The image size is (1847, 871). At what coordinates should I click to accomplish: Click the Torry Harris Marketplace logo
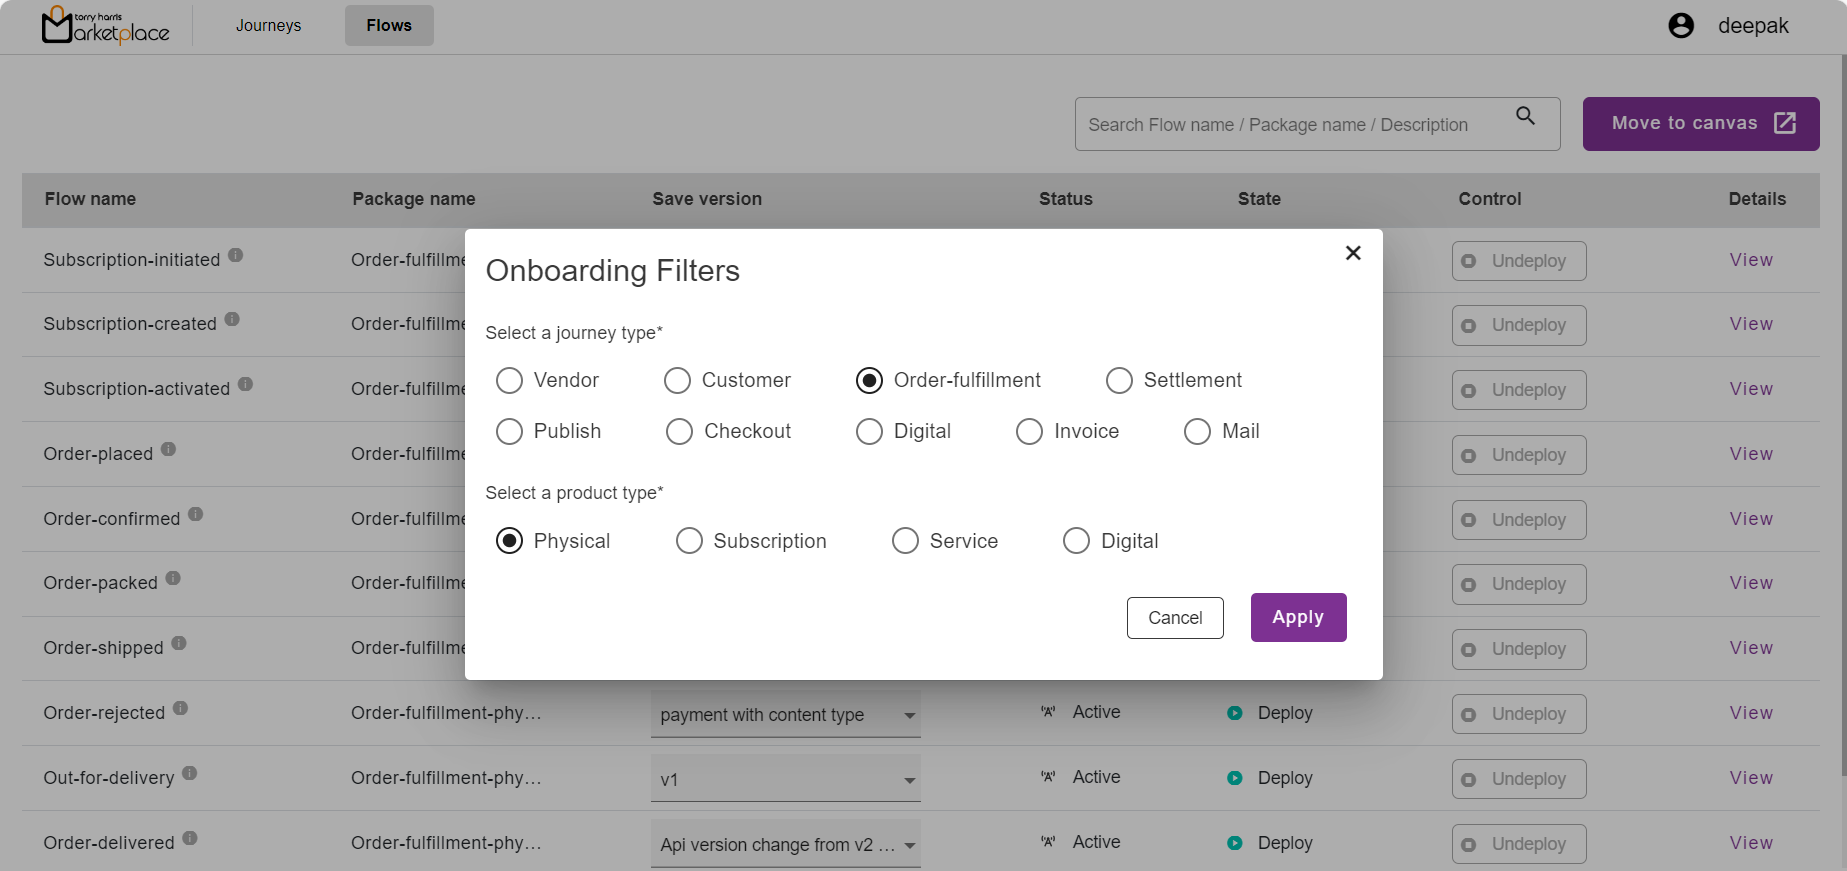point(105,26)
